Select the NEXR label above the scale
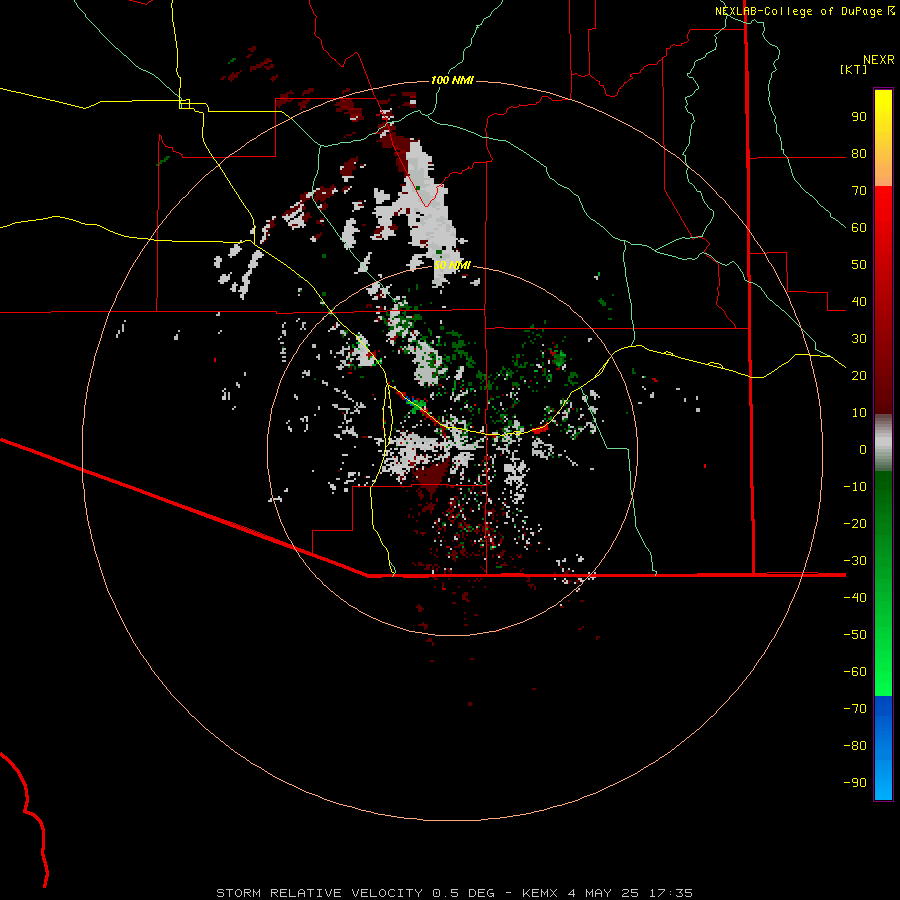 click(878, 60)
